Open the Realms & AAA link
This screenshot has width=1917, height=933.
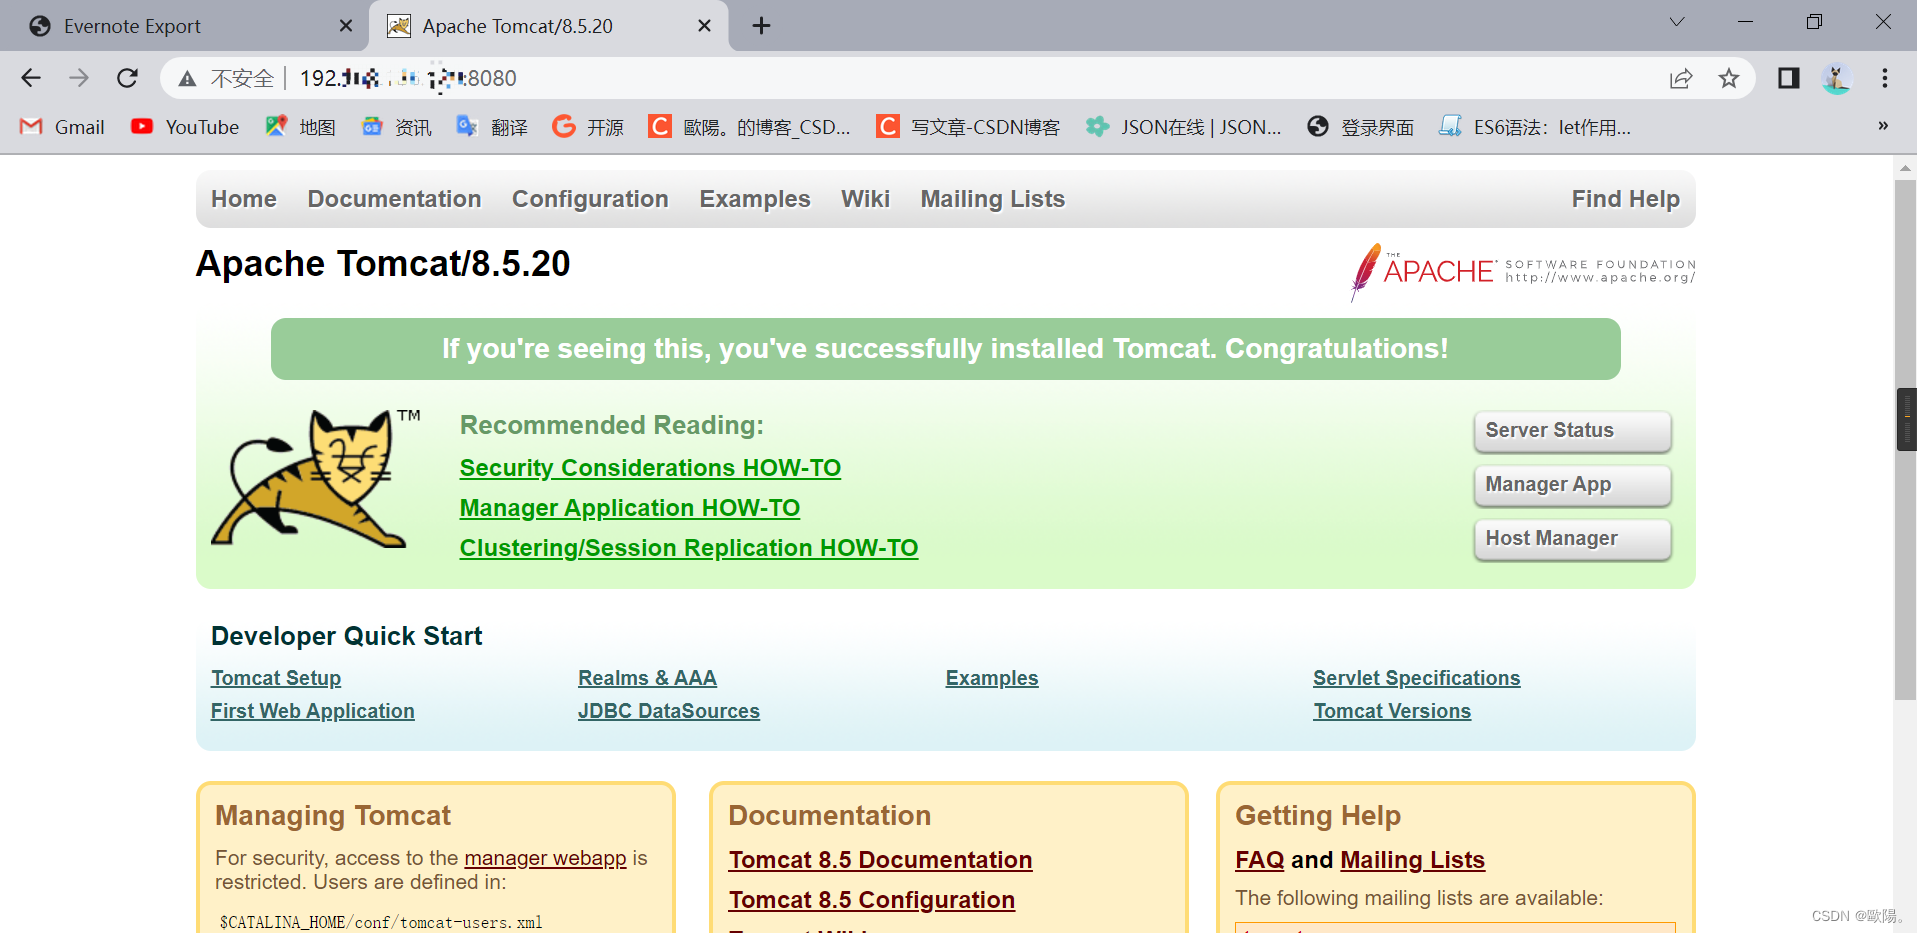(647, 678)
